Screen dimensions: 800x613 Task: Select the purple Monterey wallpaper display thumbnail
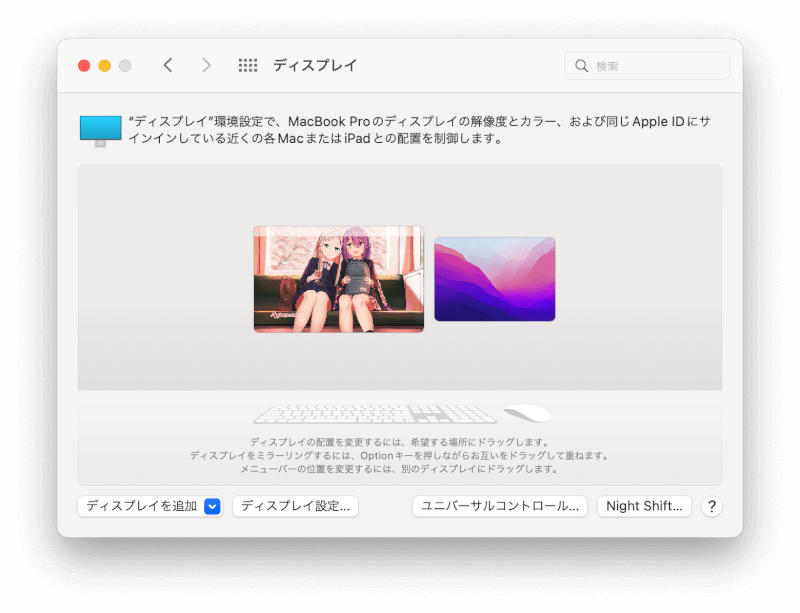click(494, 279)
